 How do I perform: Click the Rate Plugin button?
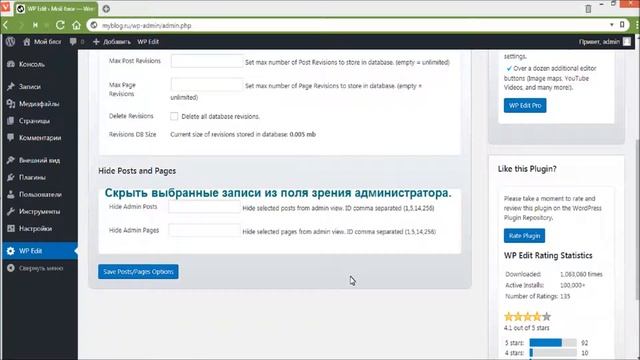[524, 236]
